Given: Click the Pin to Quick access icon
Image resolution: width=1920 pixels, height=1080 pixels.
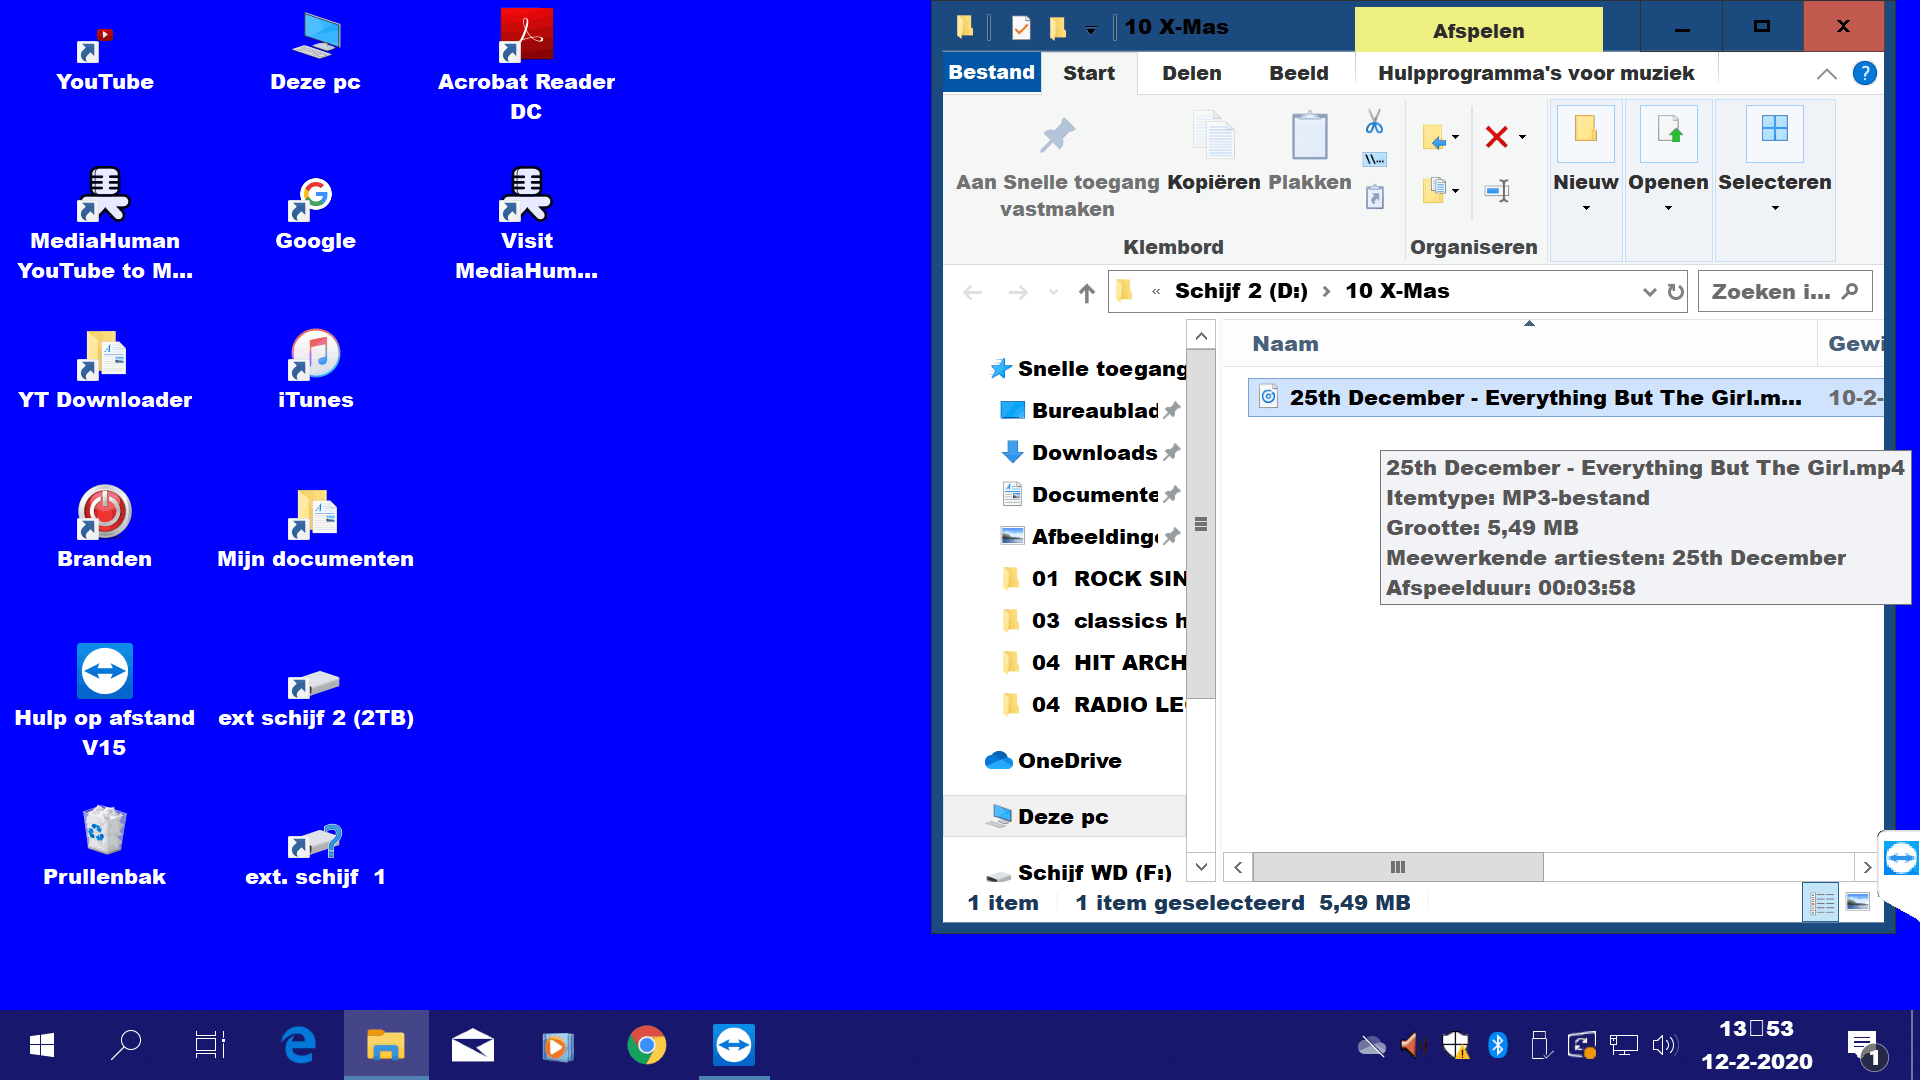Looking at the screenshot, I should click(x=1057, y=135).
